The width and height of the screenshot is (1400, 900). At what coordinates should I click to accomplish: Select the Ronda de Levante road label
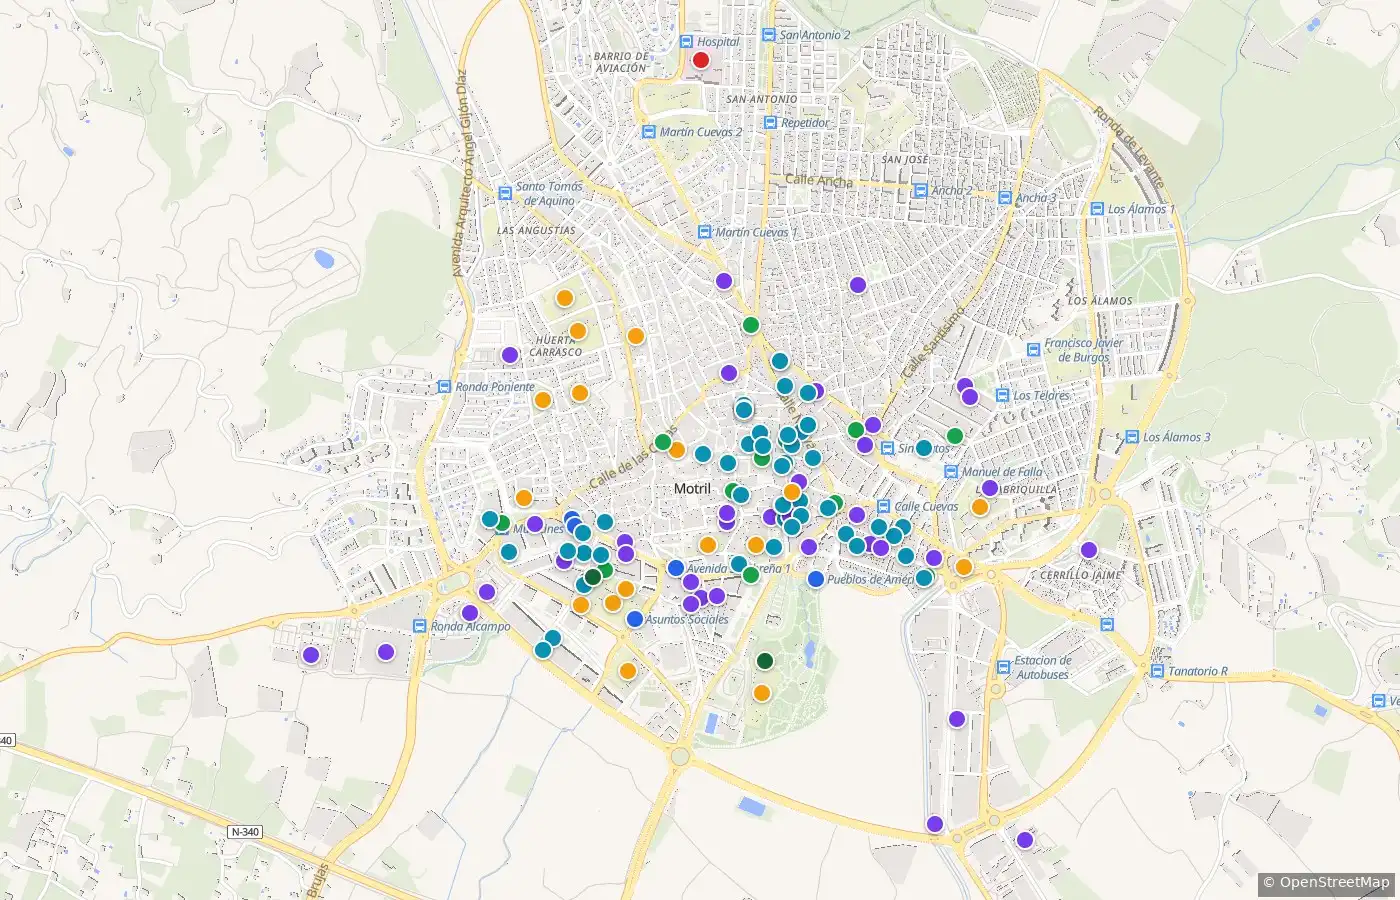click(x=1130, y=147)
